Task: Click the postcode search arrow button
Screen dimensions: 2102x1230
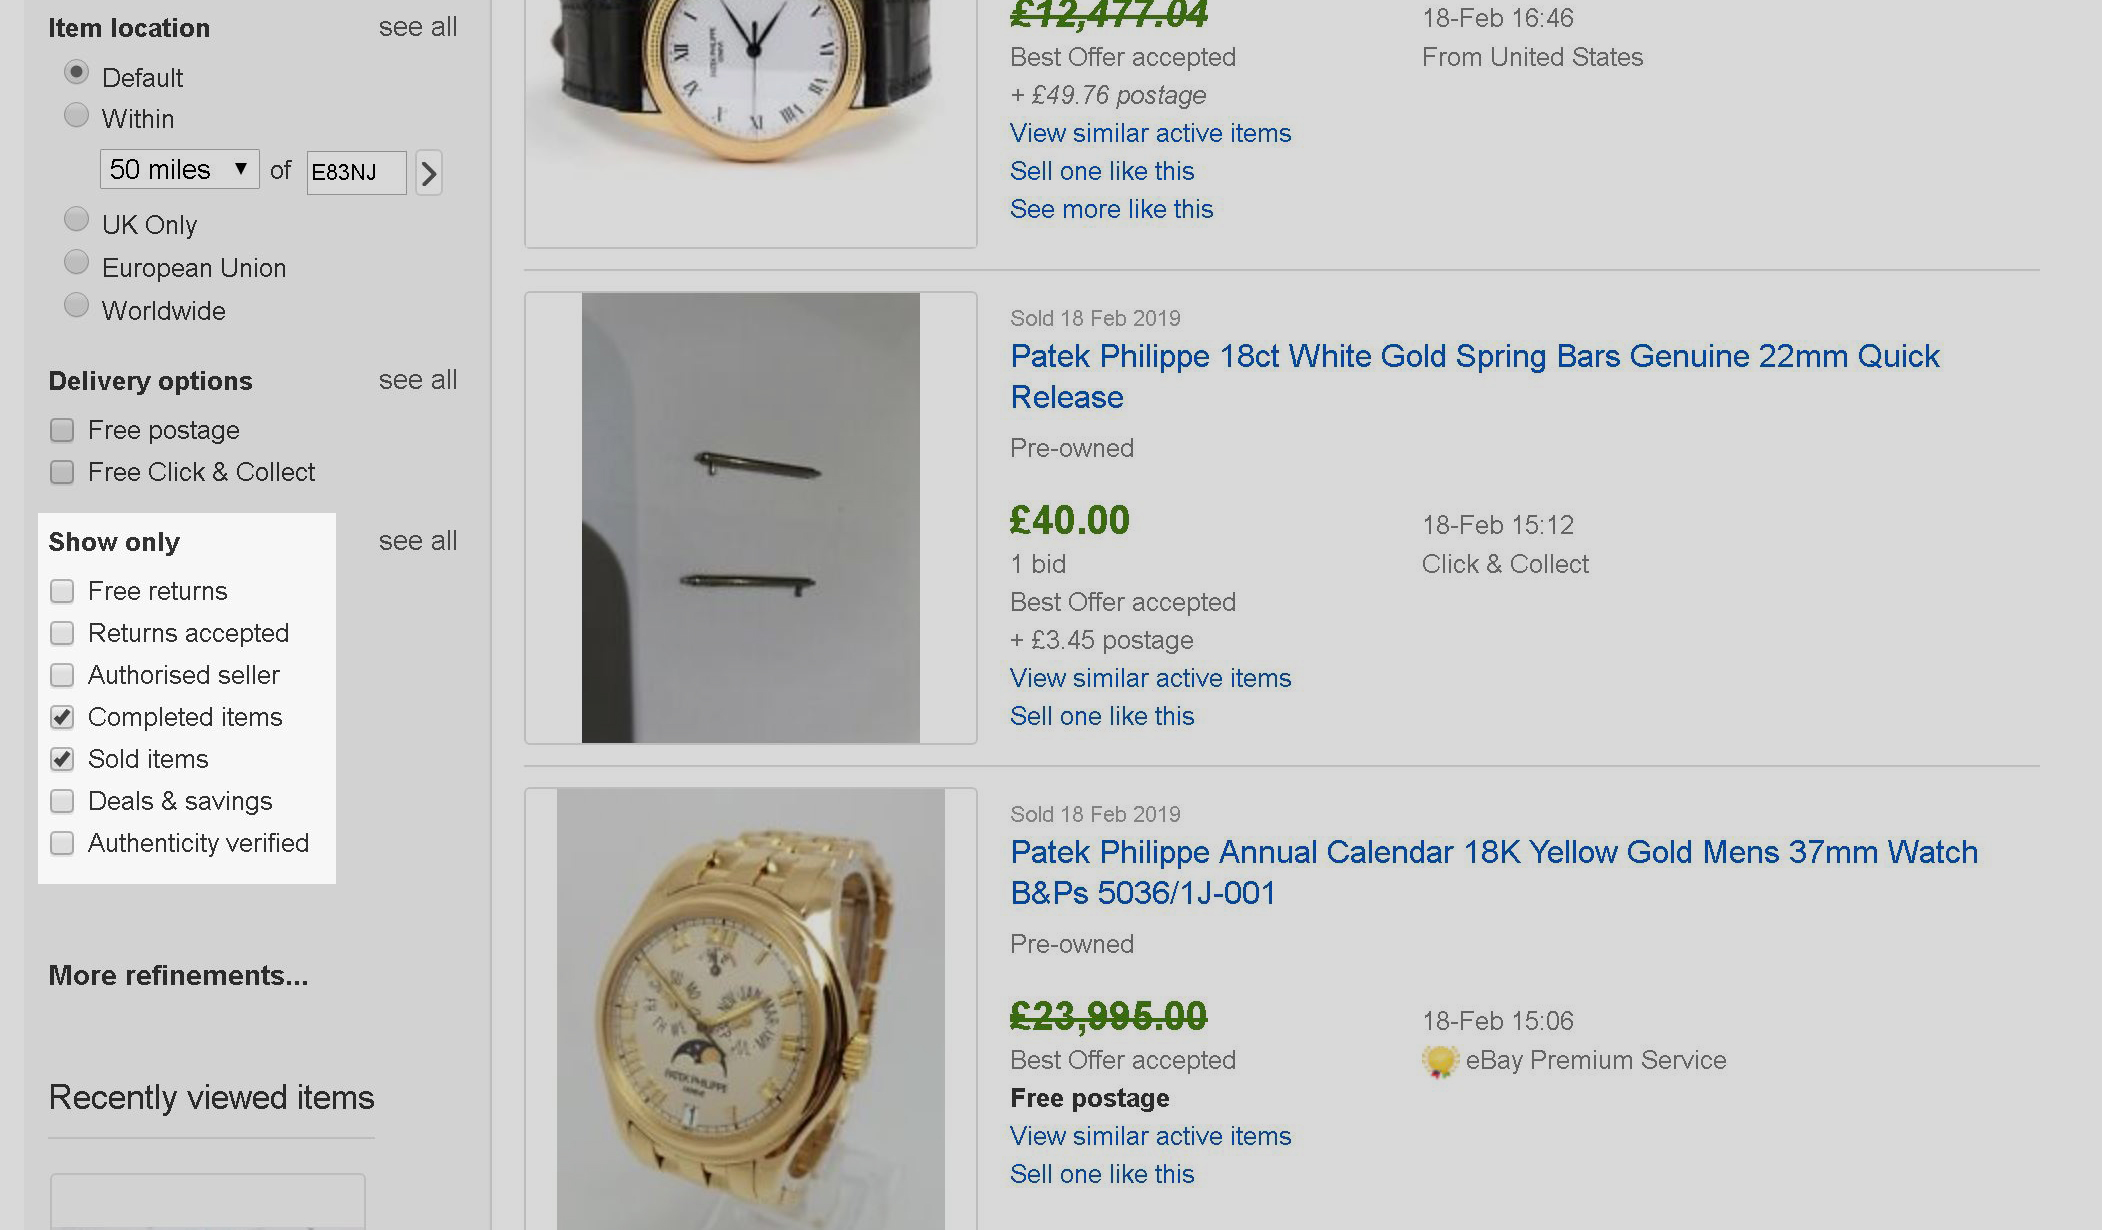Action: click(429, 173)
